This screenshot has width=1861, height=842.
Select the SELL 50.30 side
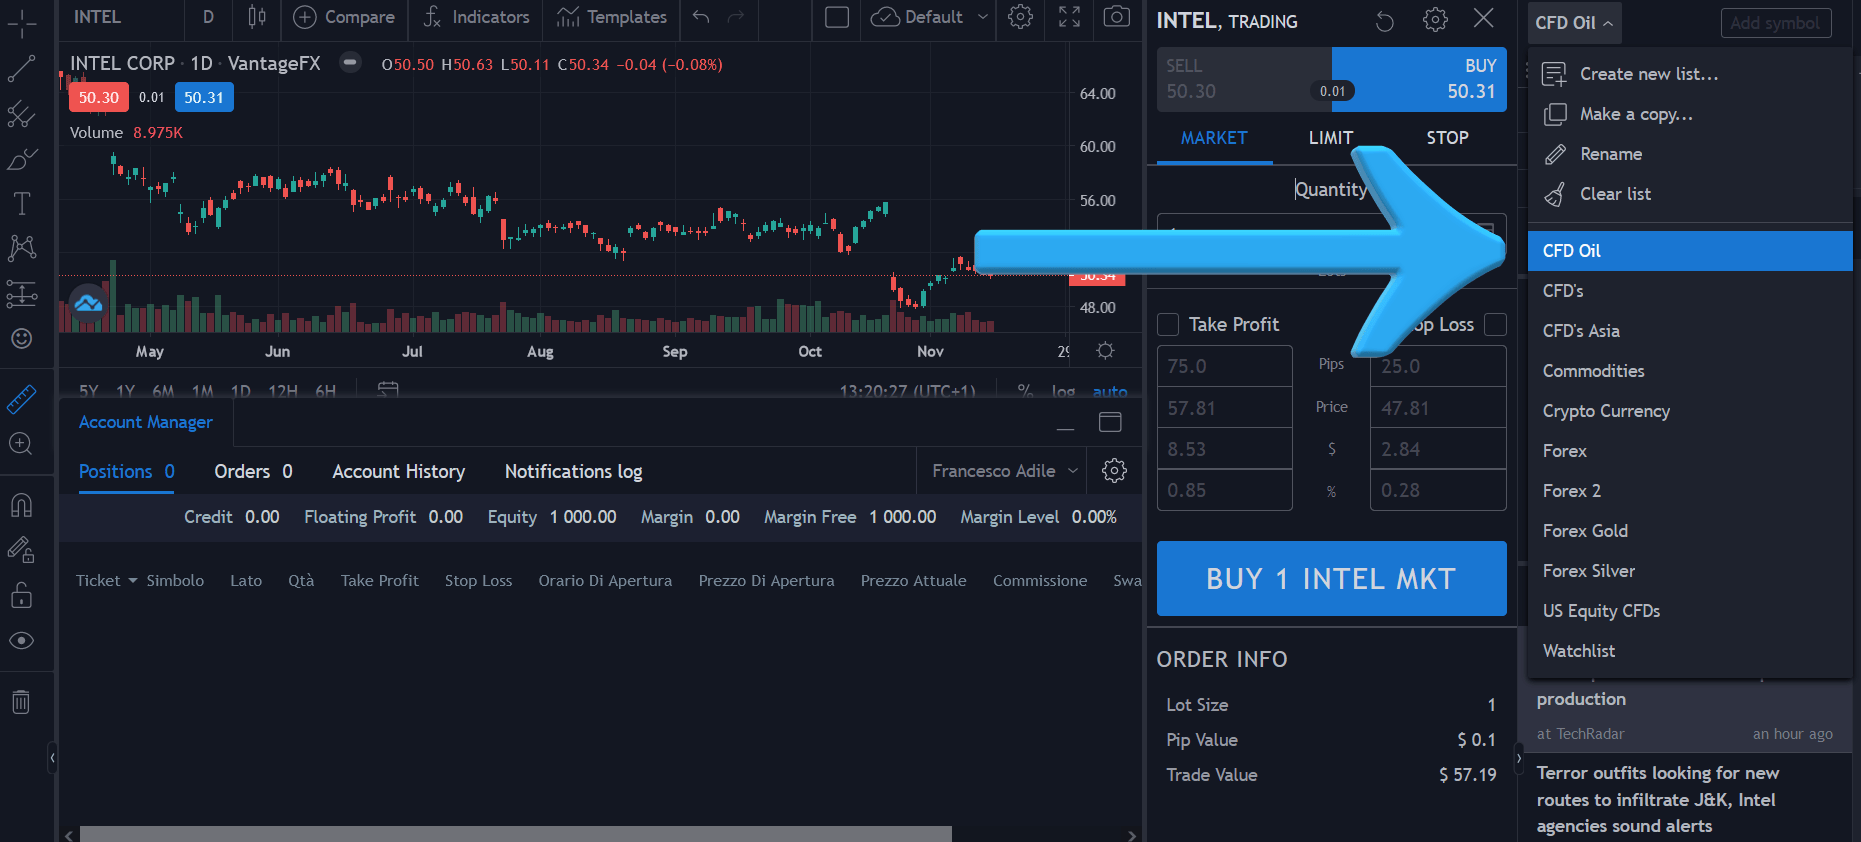point(1244,79)
